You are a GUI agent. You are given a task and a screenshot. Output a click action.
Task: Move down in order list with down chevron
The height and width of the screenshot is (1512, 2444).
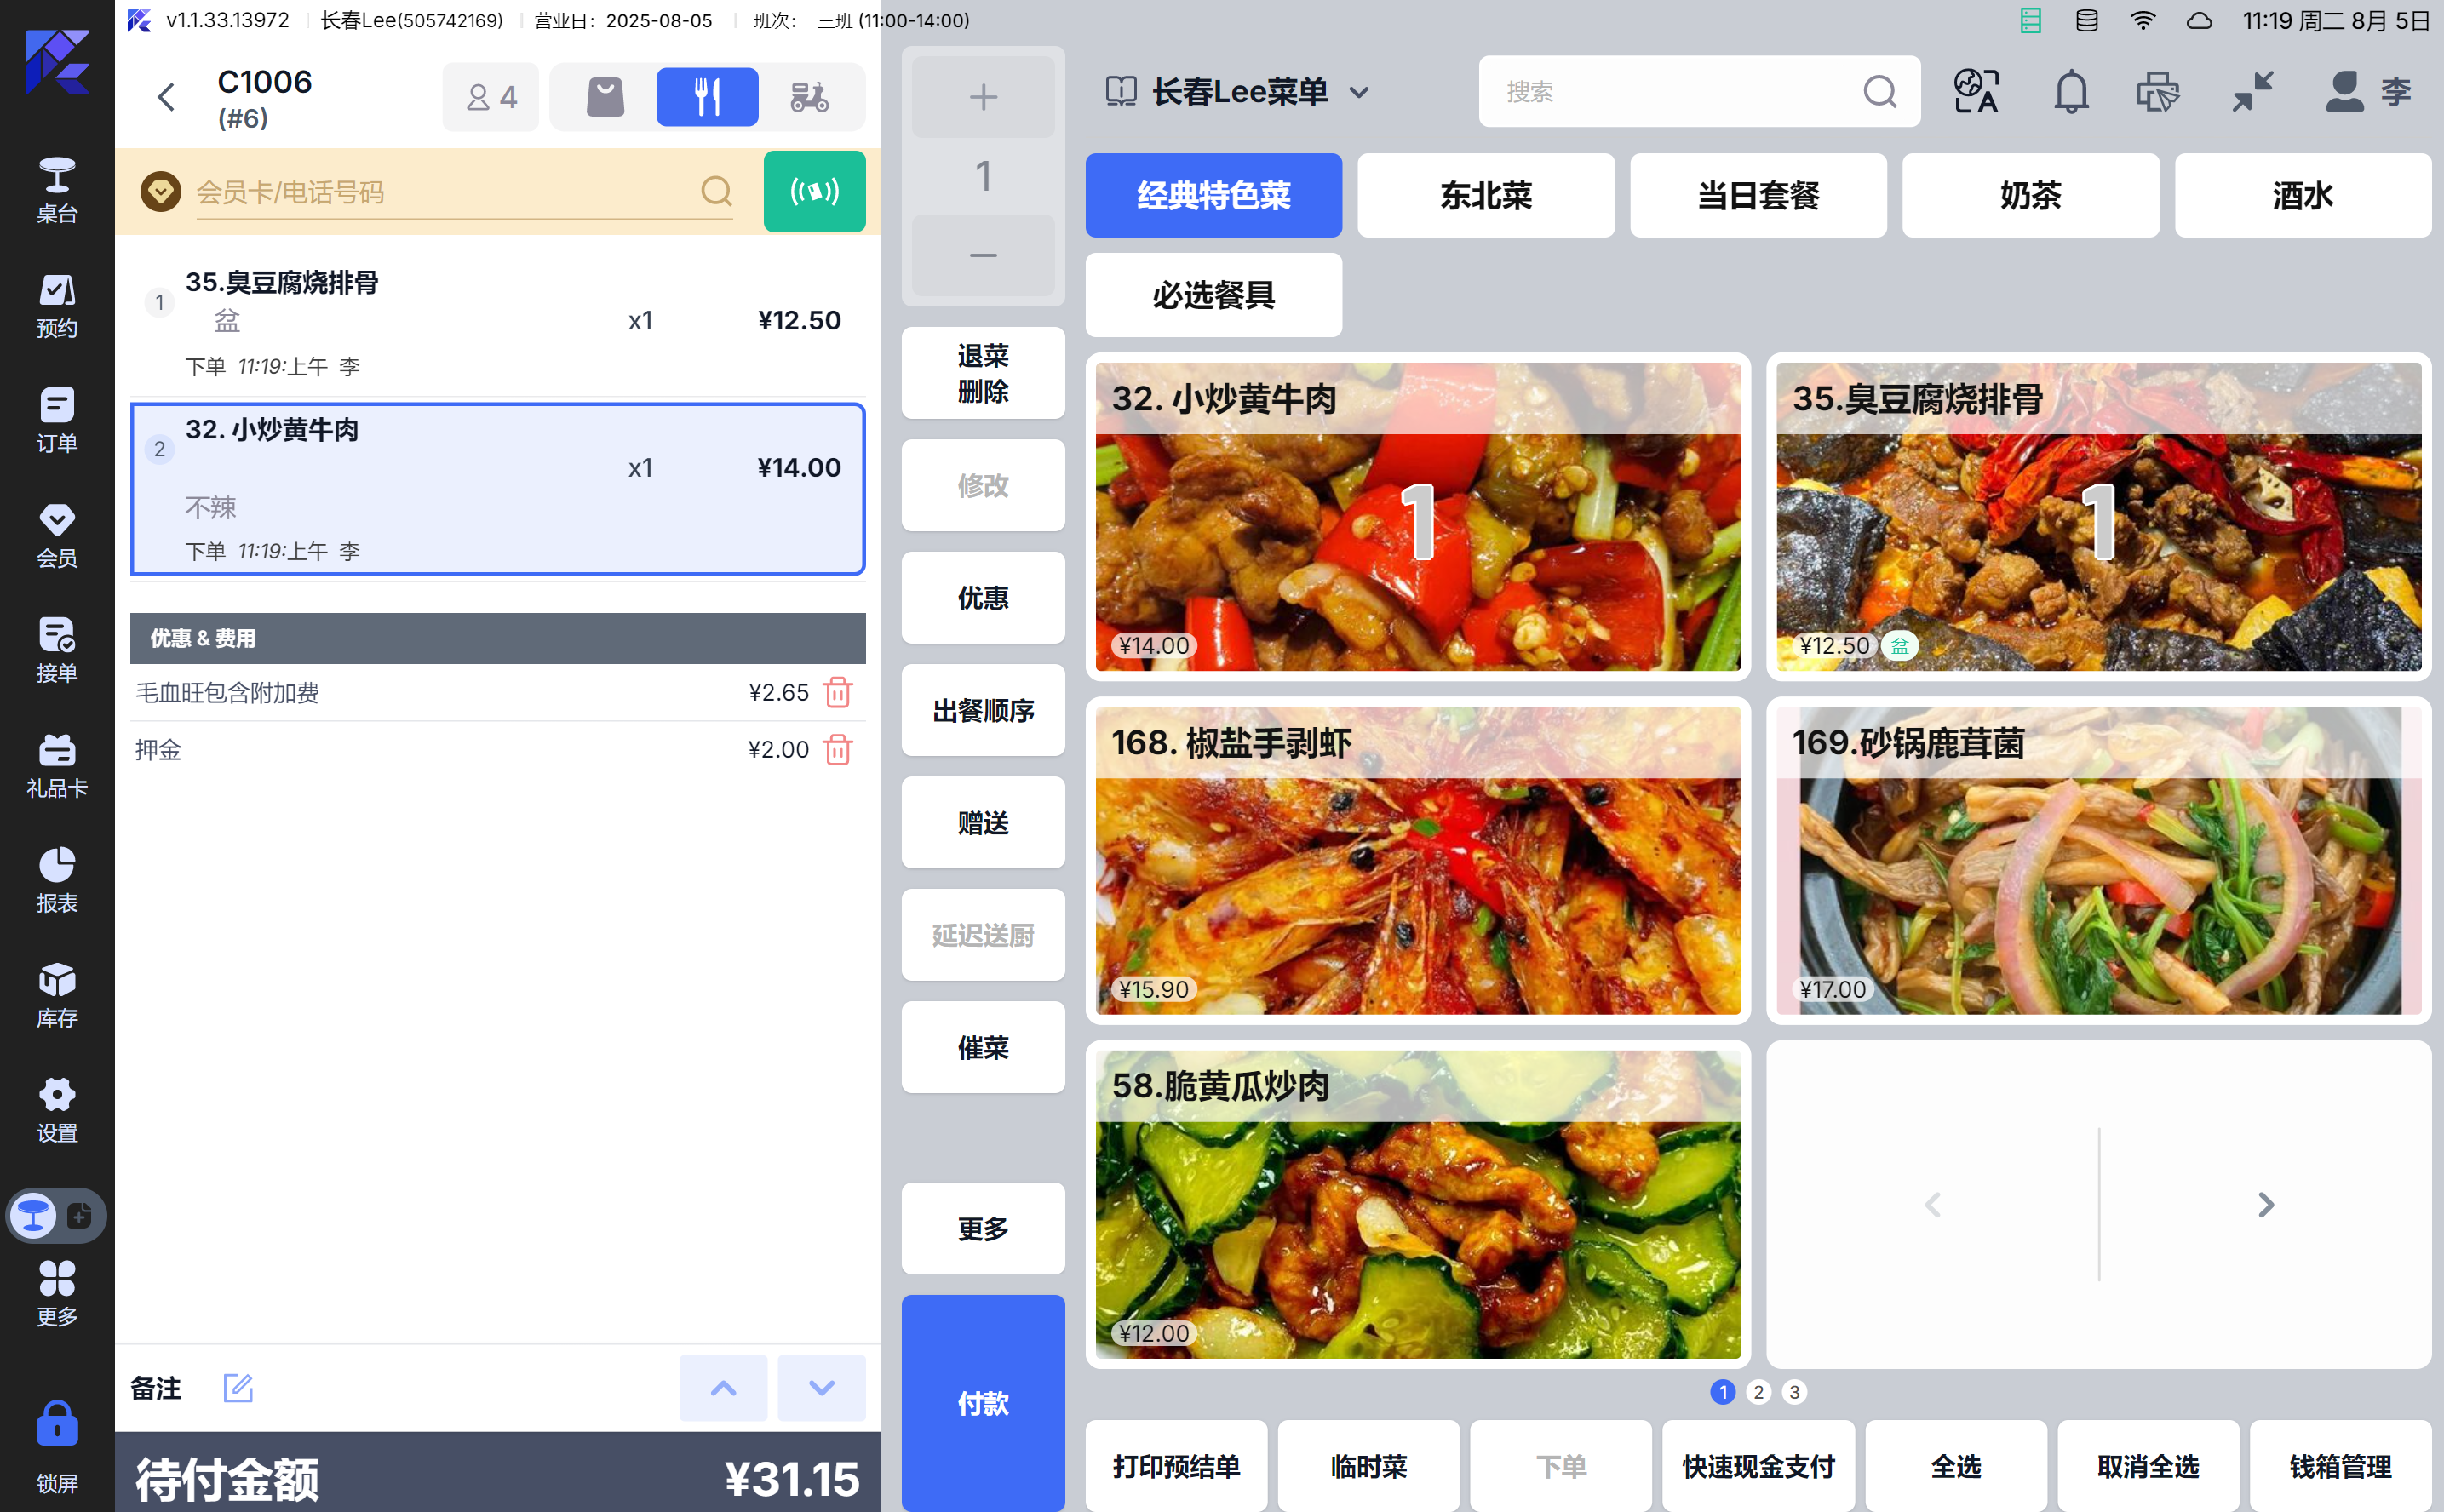pyautogui.click(x=821, y=1387)
